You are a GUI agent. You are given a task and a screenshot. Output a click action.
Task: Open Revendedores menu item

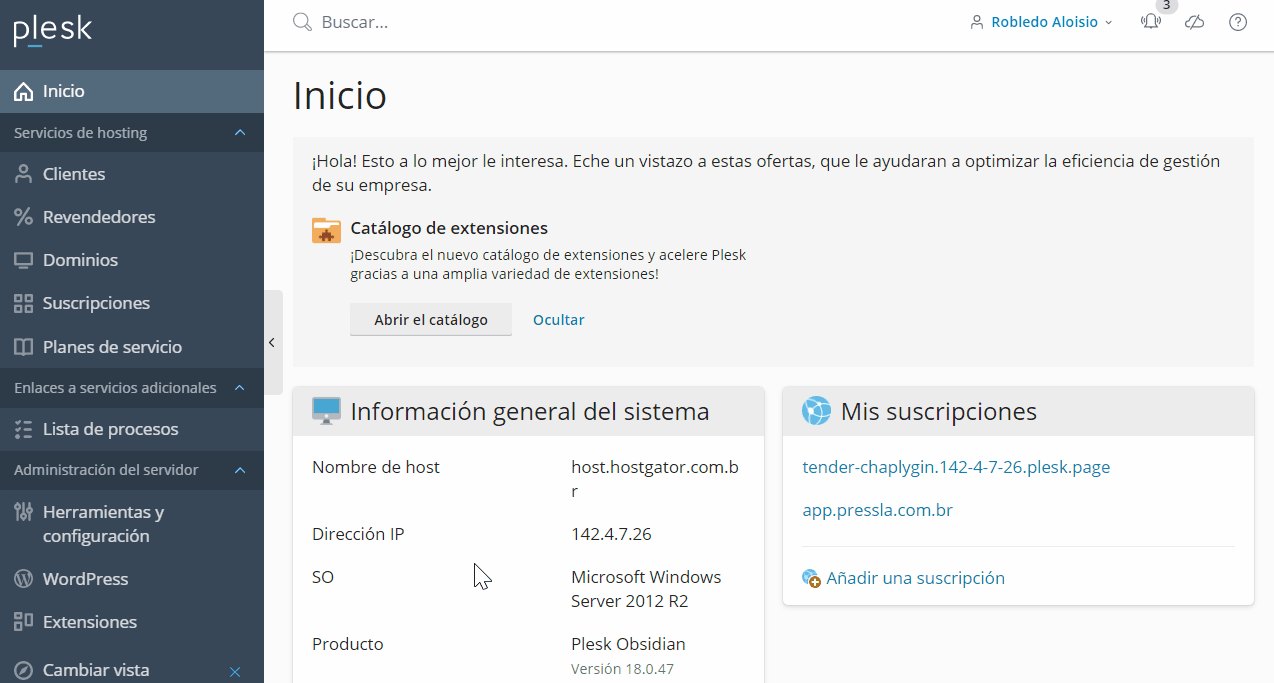tap(132, 217)
